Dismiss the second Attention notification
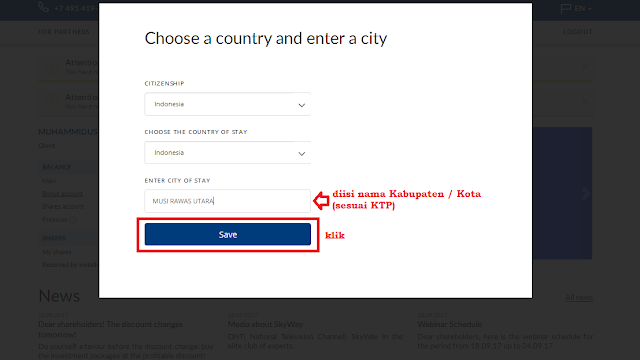 (584, 101)
